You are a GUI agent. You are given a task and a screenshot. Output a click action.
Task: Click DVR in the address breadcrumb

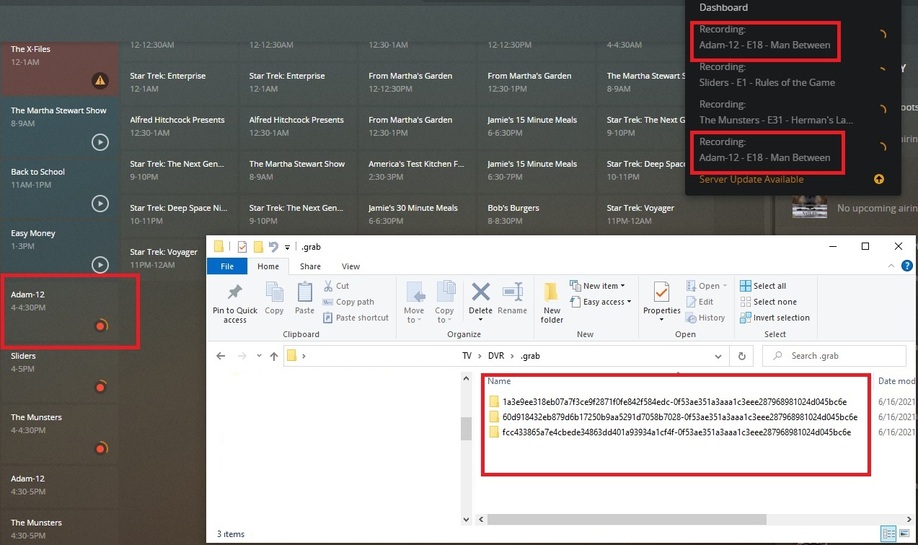496,356
